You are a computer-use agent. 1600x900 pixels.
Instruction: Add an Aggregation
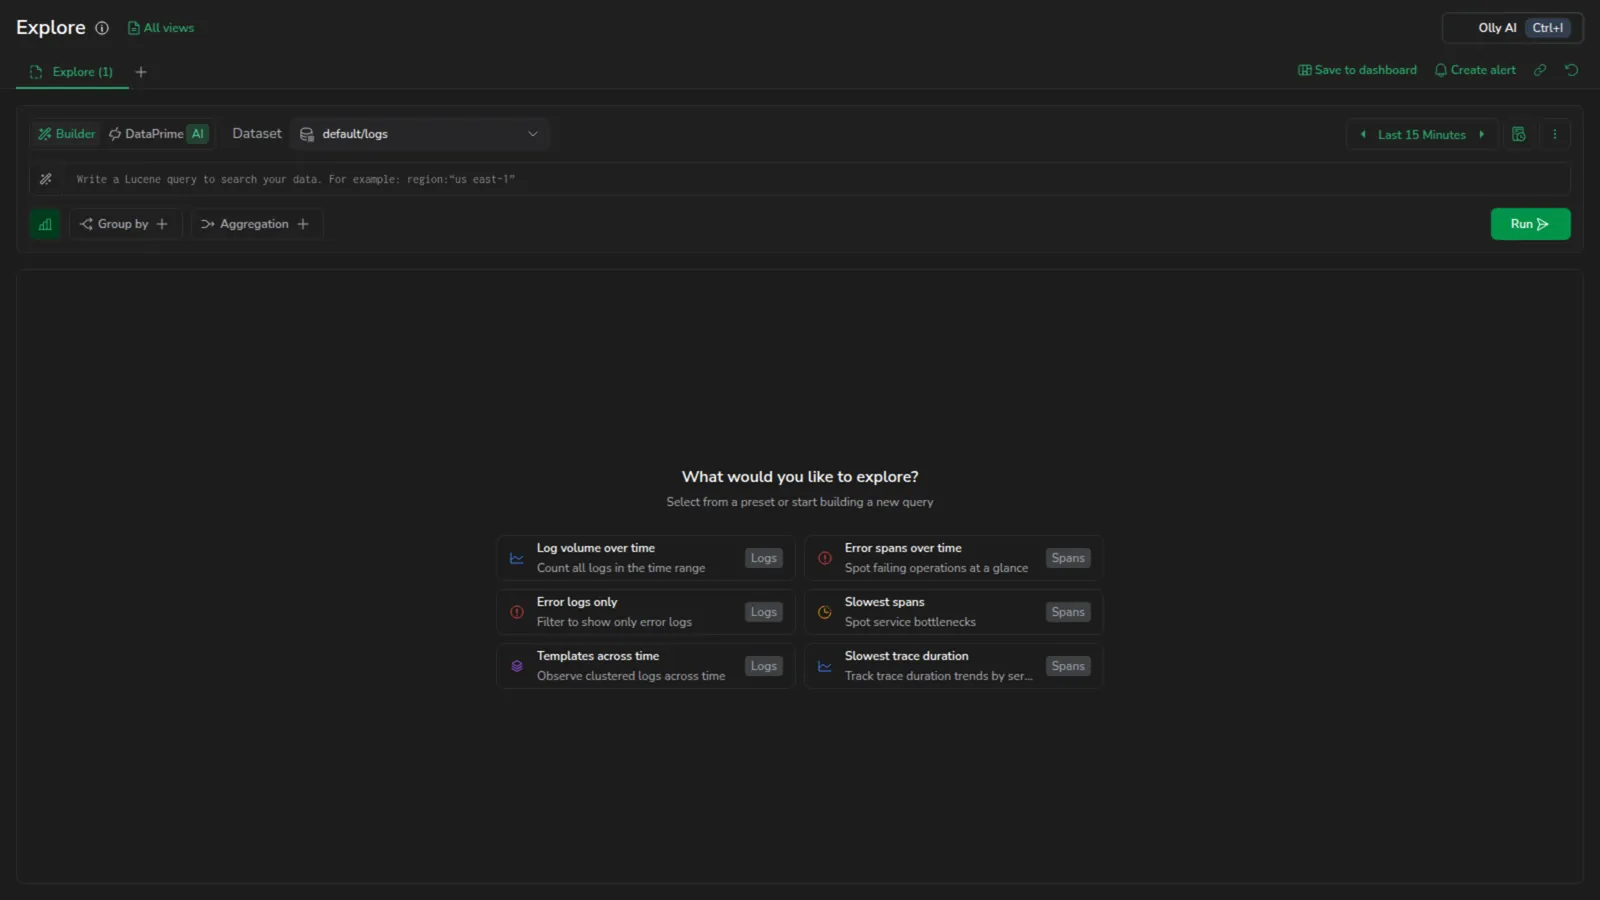[255, 224]
